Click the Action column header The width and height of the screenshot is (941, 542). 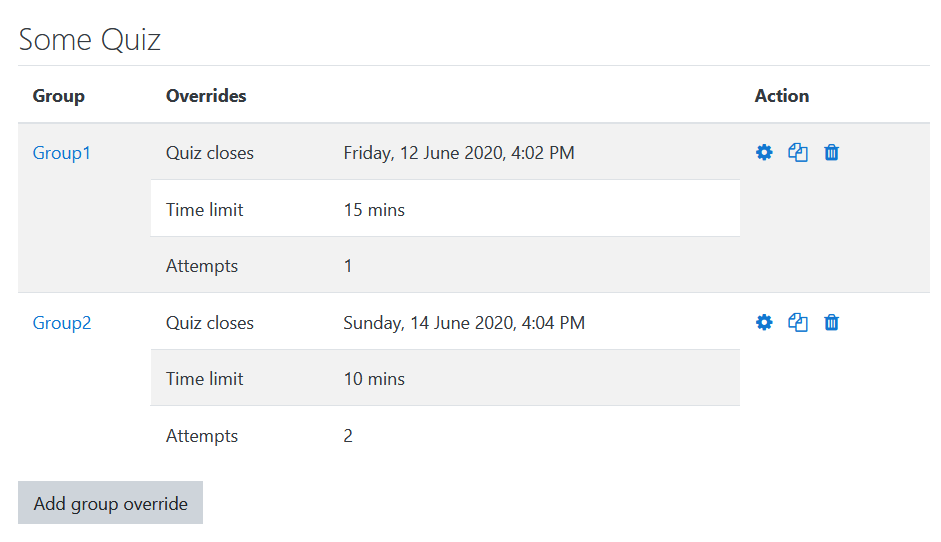[x=782, y=96]
